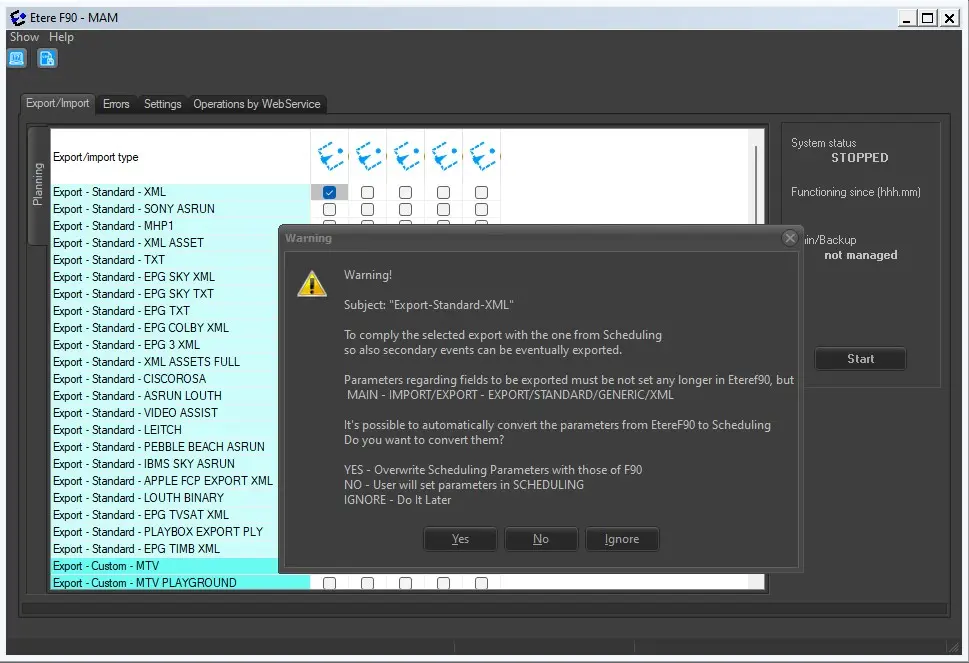Viewport: 969px width, 663px height.
Task: Select the fifth Etere logo column header
Action: (x=481, y=156)
